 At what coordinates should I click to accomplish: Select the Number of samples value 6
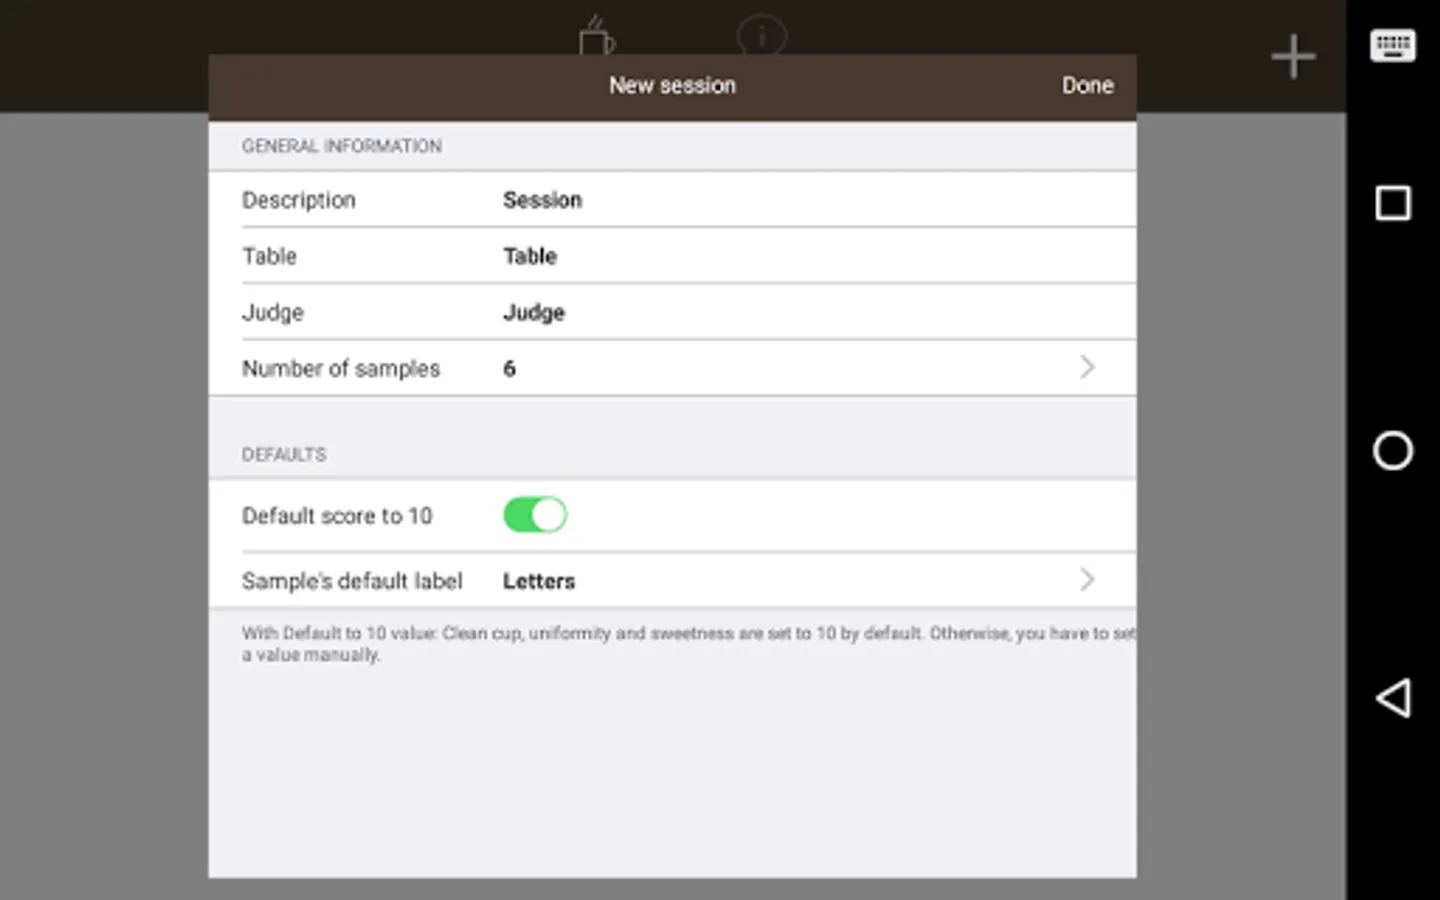509,369
